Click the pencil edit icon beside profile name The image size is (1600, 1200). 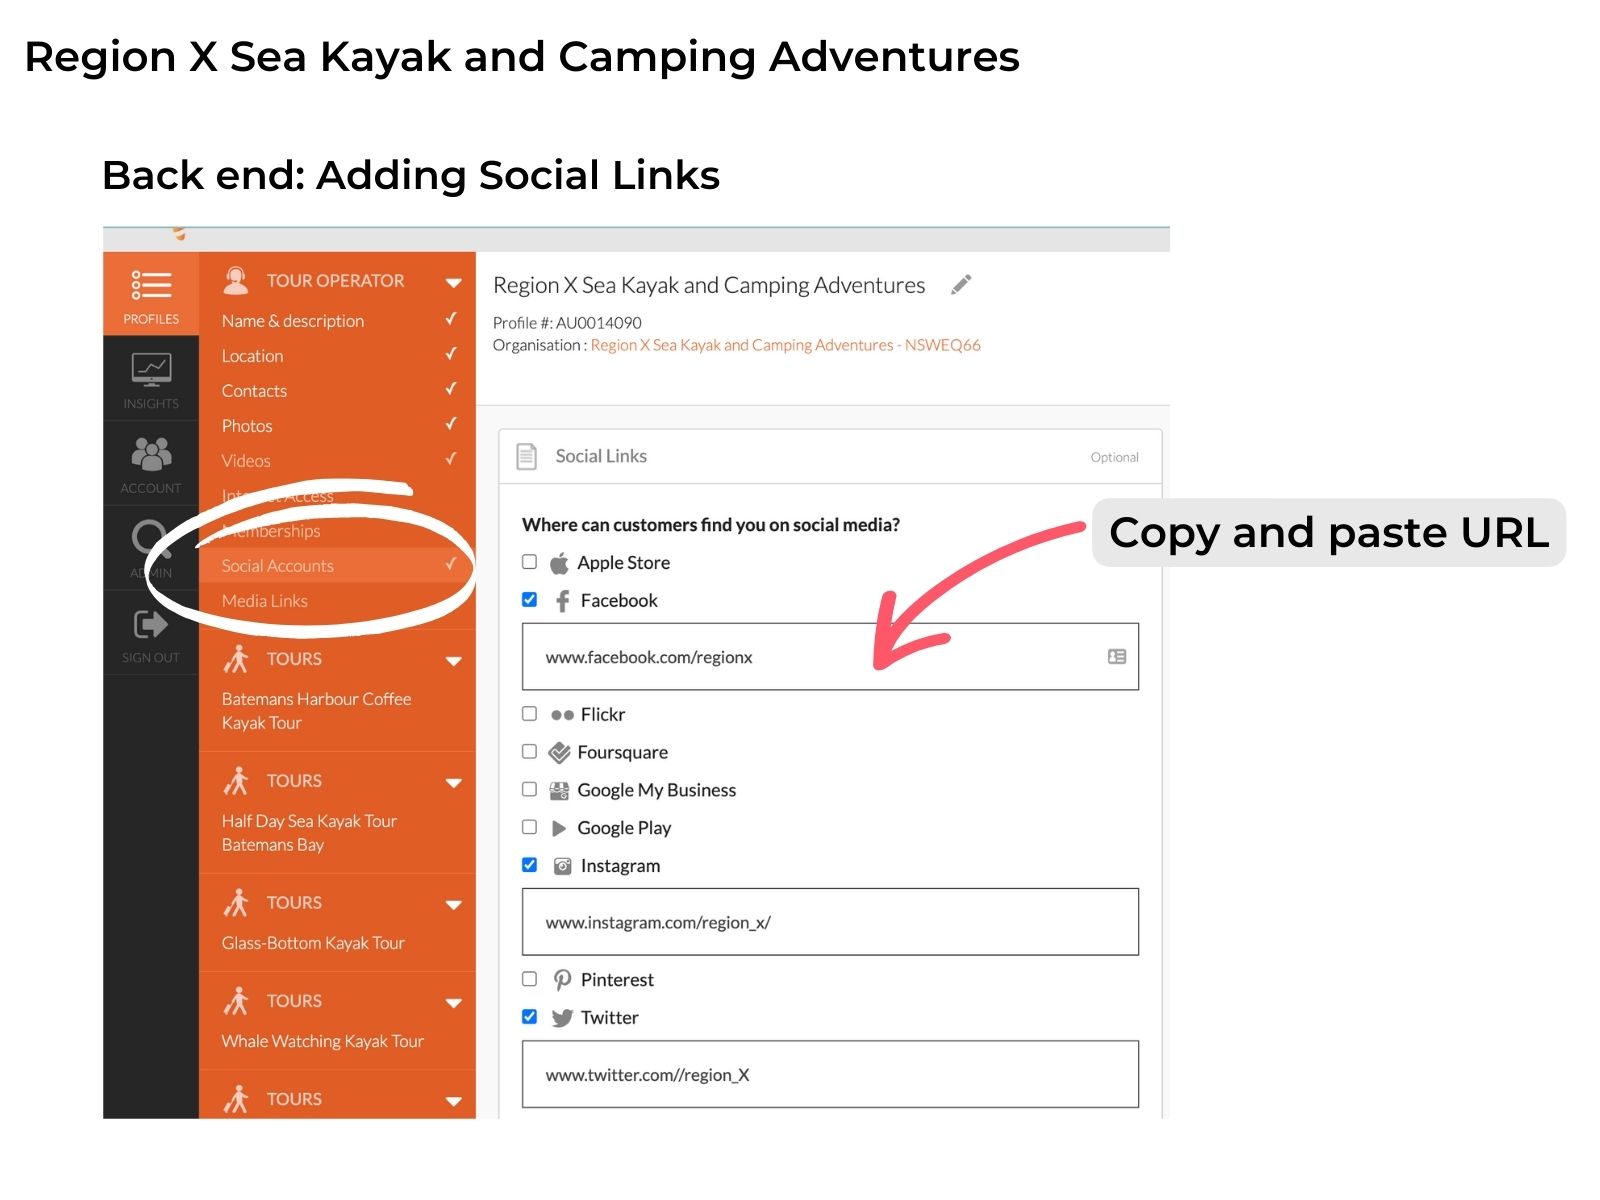[961, 285]
